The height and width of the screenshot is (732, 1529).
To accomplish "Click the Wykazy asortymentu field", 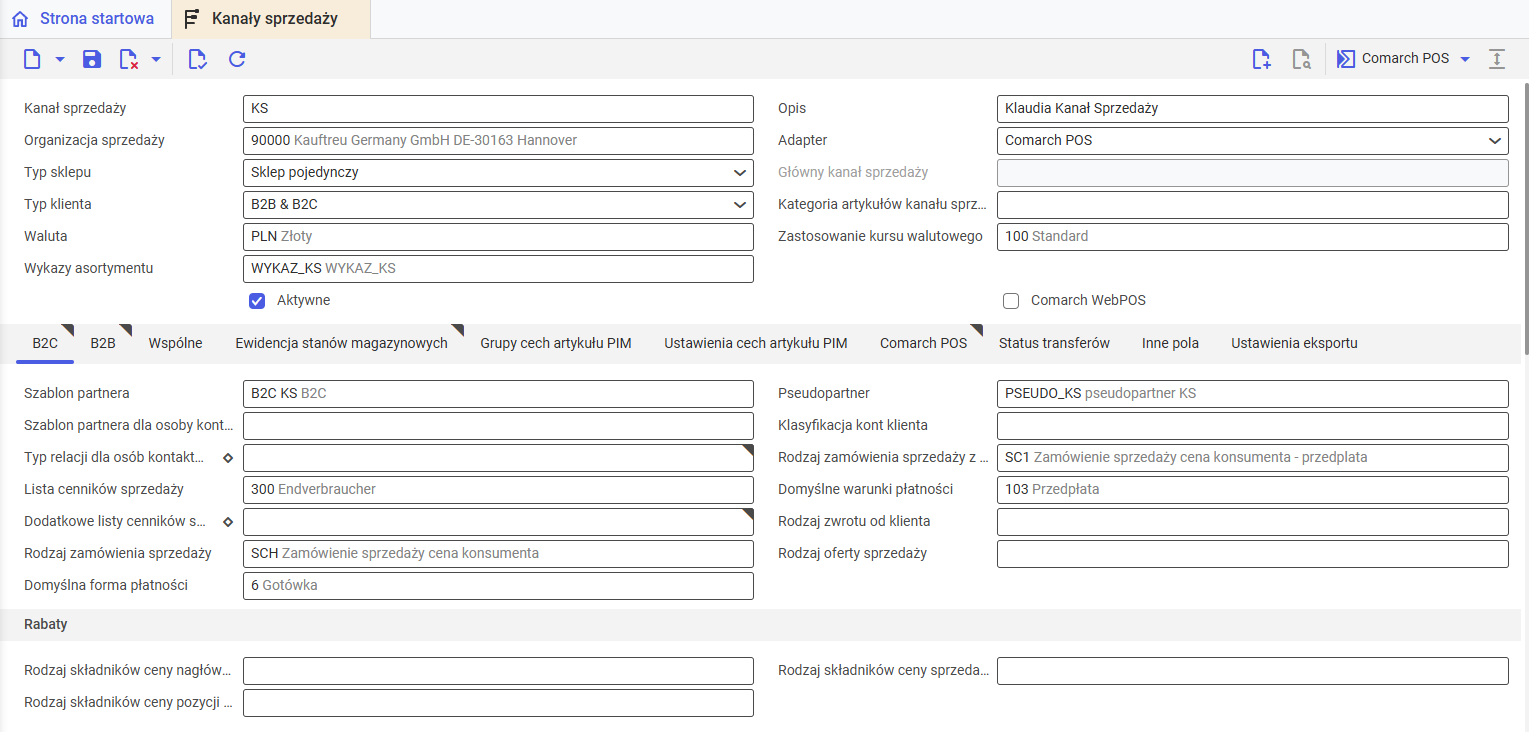I will (x=498, y=268).
